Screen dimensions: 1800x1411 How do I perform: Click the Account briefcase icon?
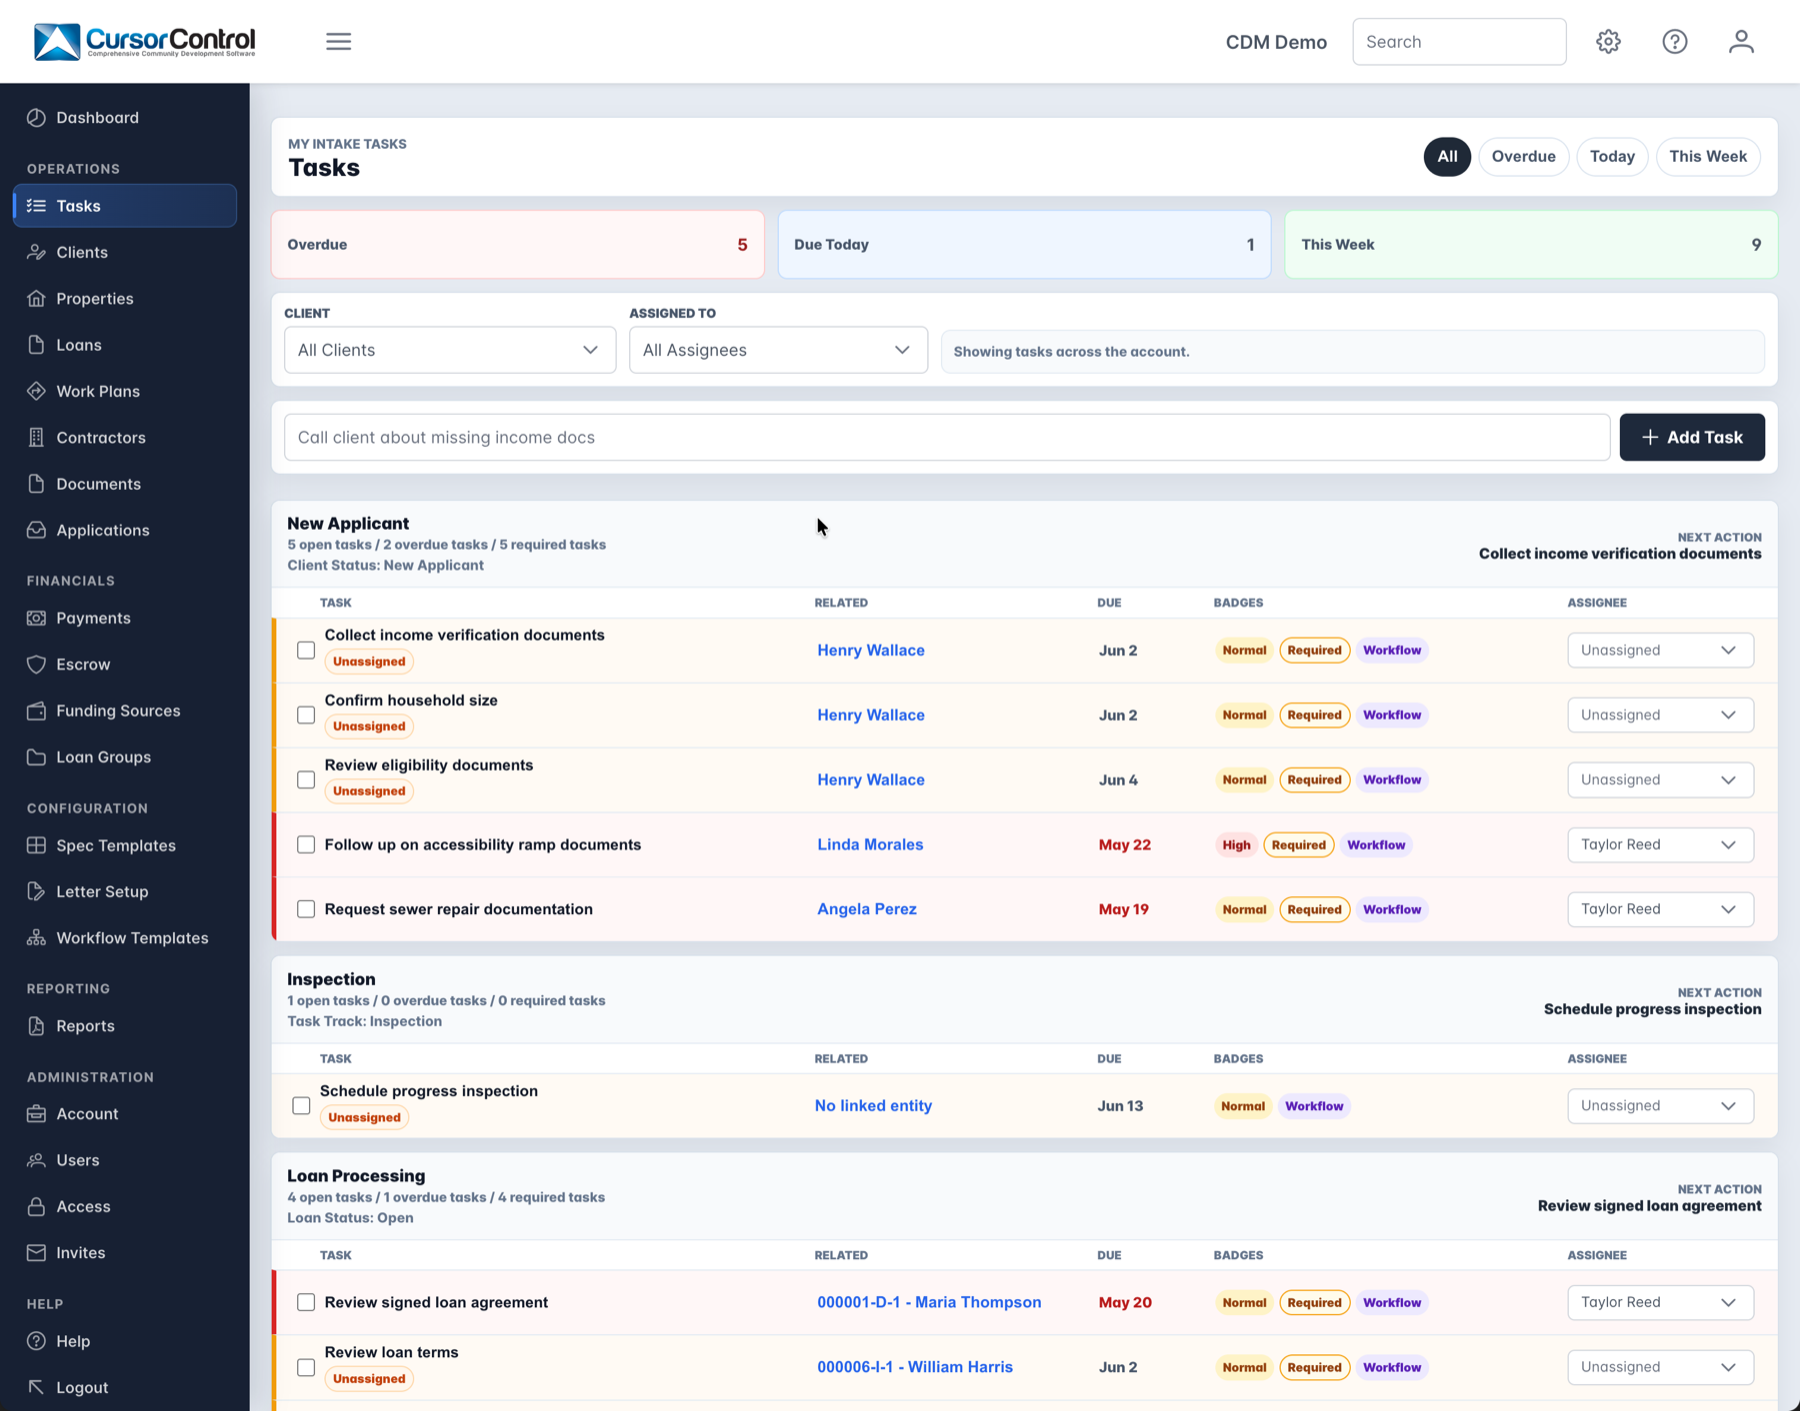[37, 1114]
